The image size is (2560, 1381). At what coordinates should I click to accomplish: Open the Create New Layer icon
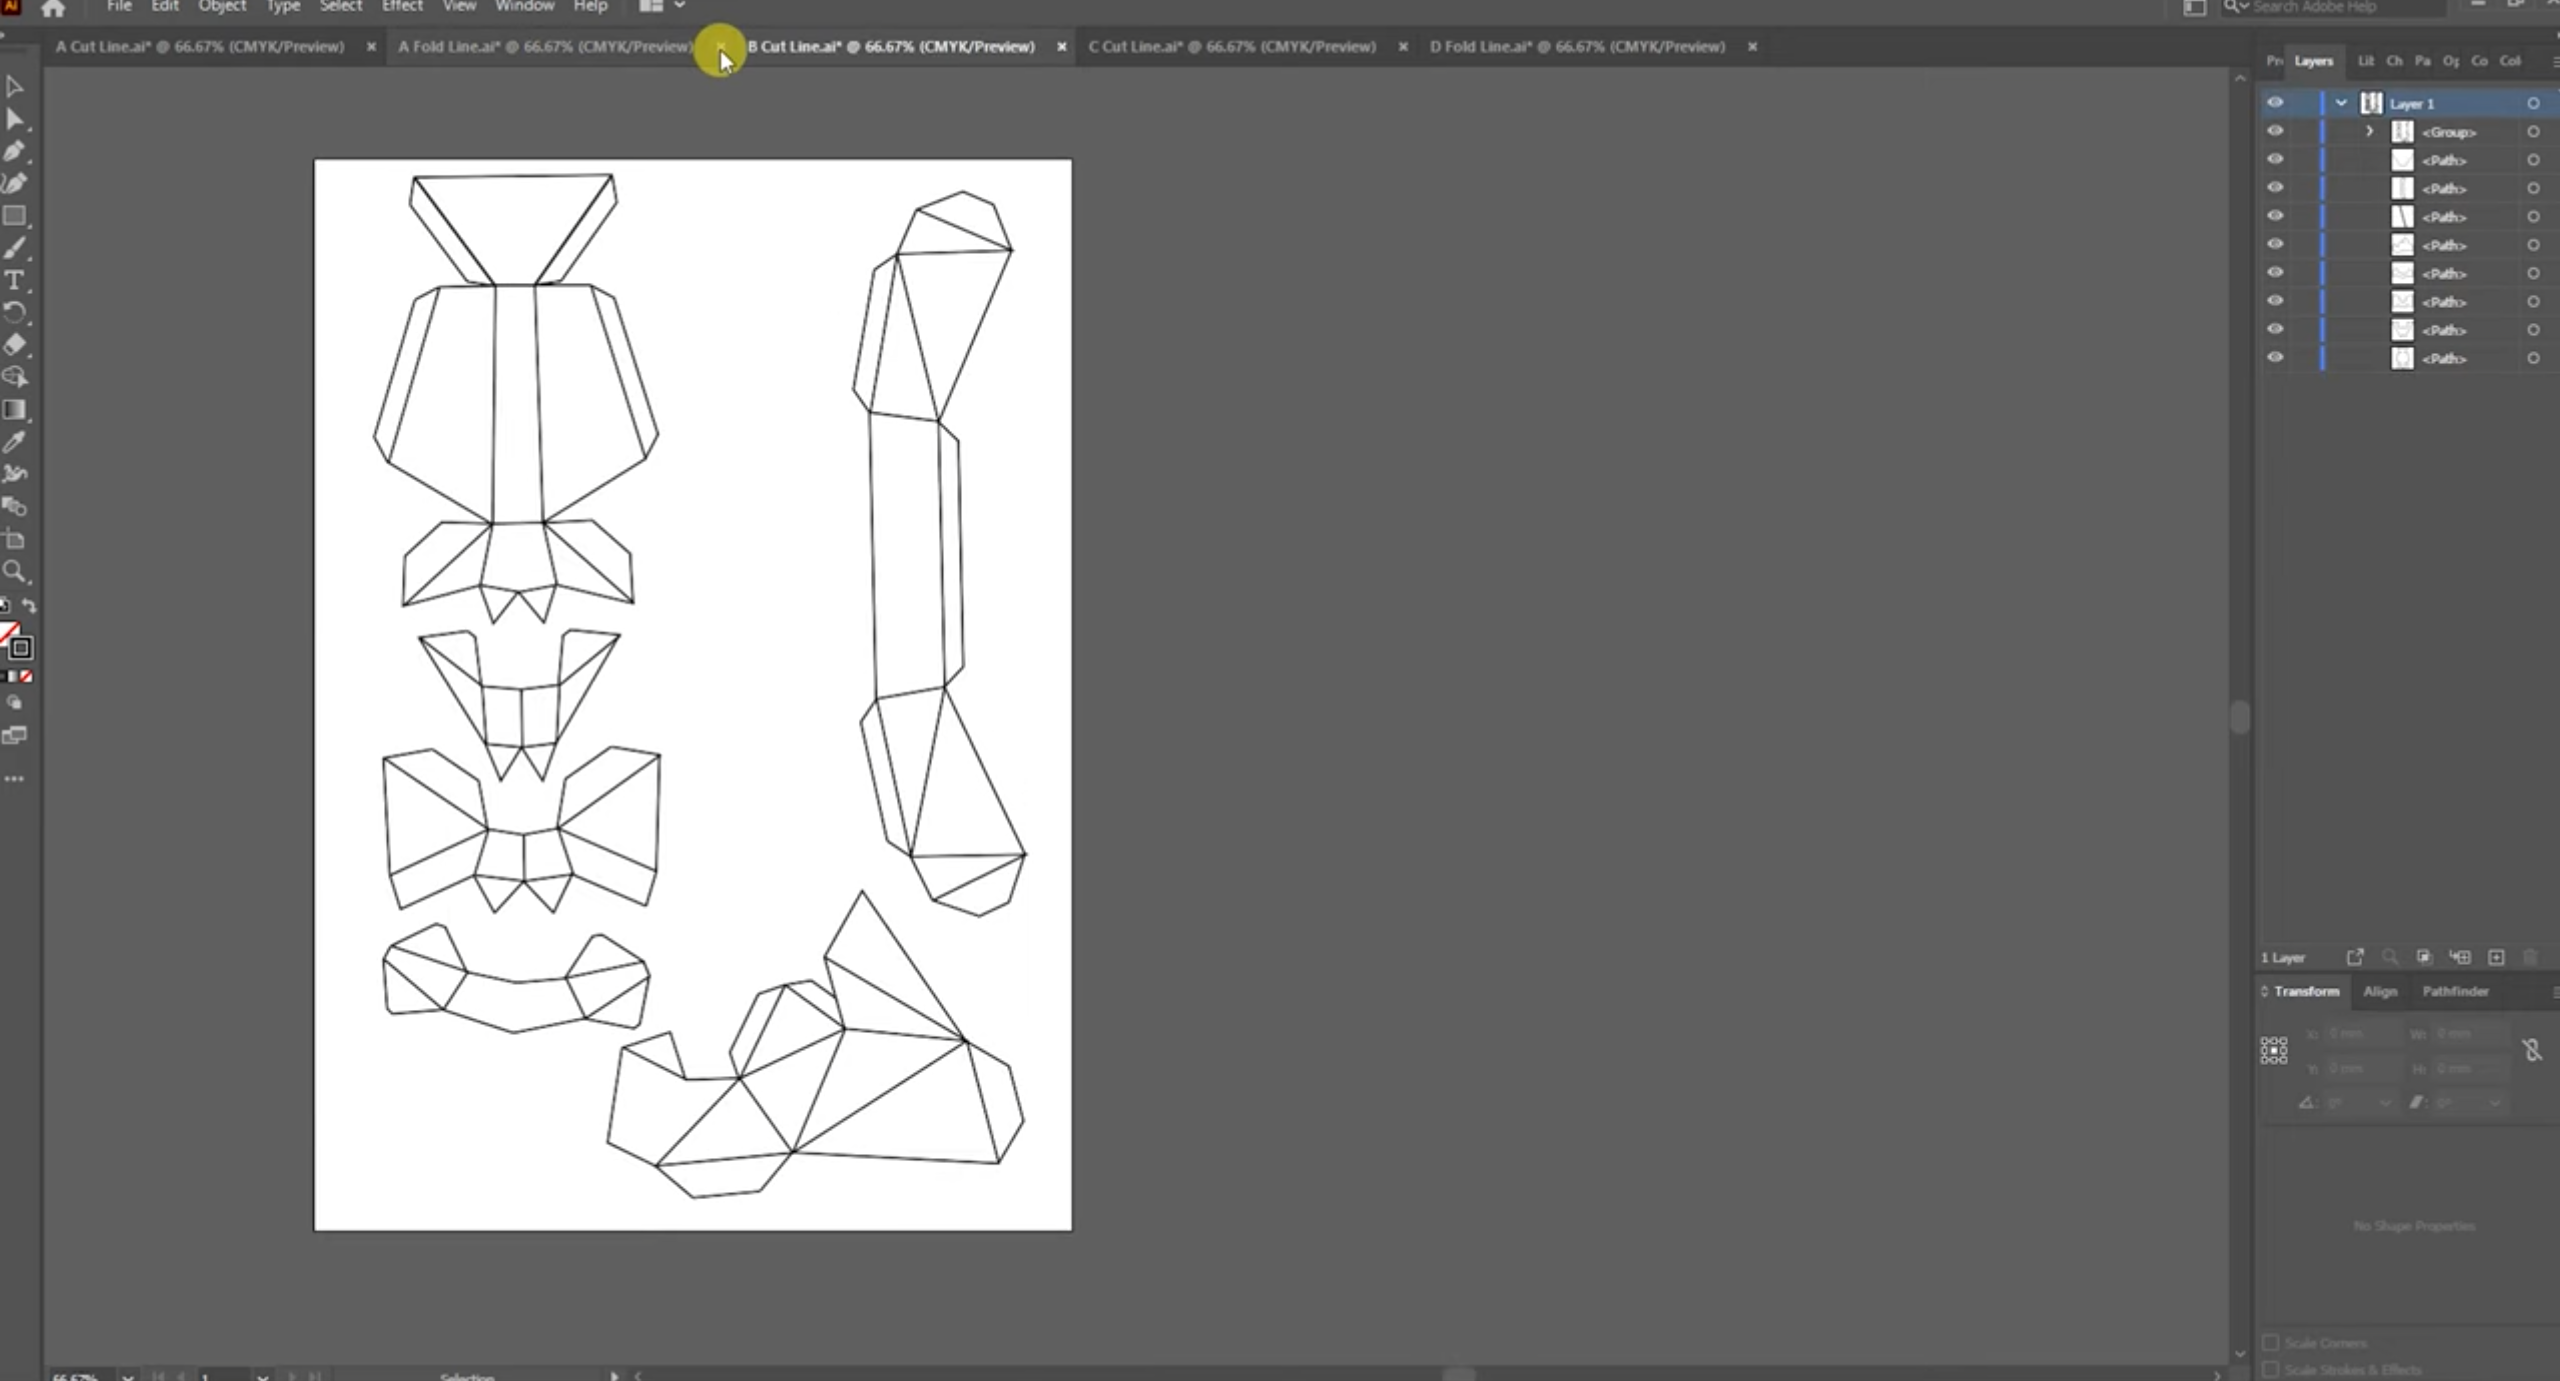point(2494,957)
